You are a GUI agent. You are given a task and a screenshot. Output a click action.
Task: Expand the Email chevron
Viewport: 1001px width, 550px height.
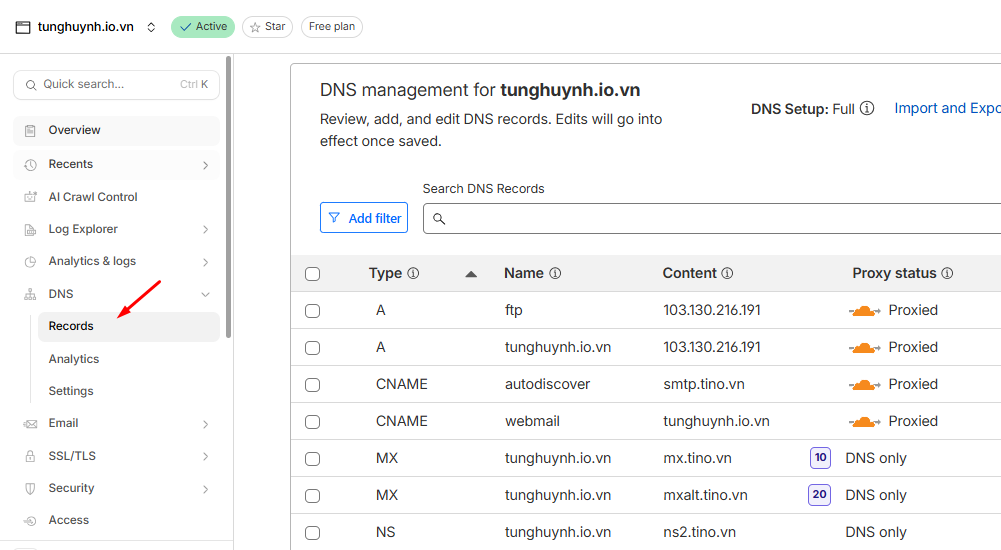(206, 424)
